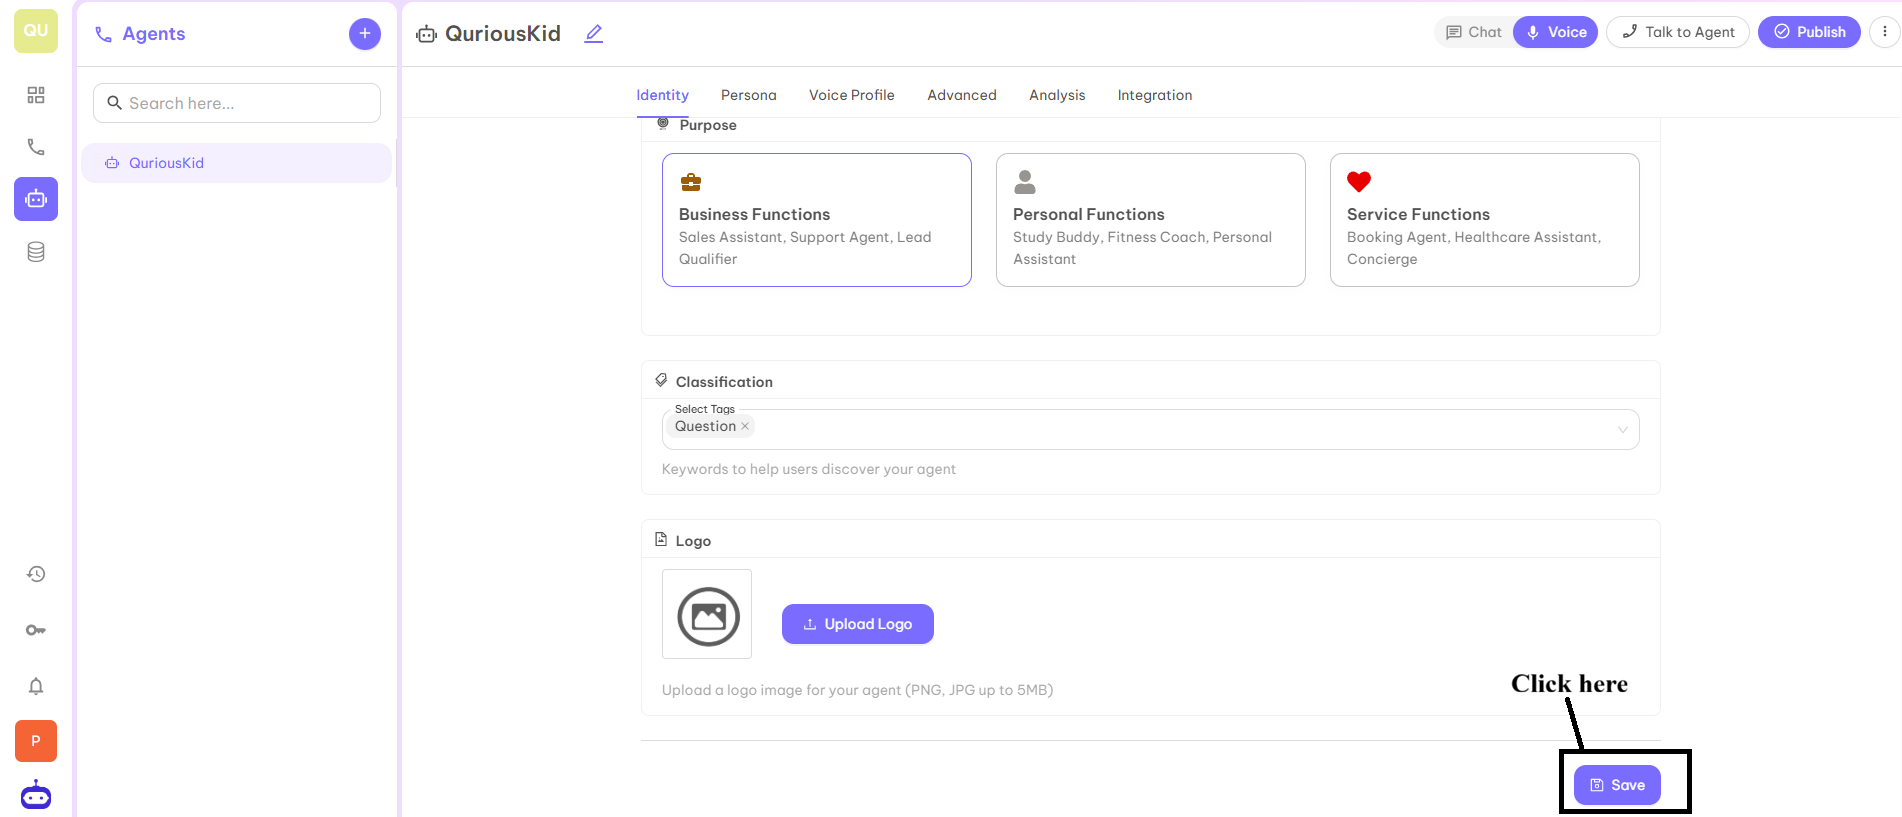Publish the agent
The width and height of the screenshot is (1902, 817).
1810,32
